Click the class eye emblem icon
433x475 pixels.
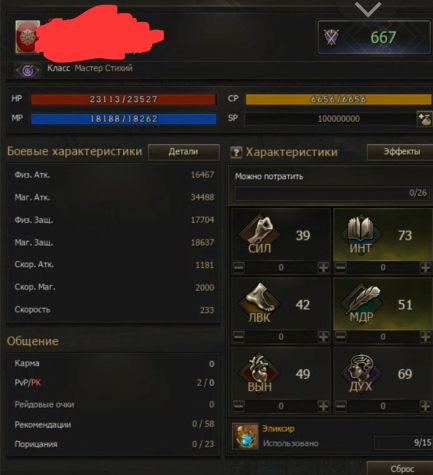pyautogui.click(x=28, y=70)
